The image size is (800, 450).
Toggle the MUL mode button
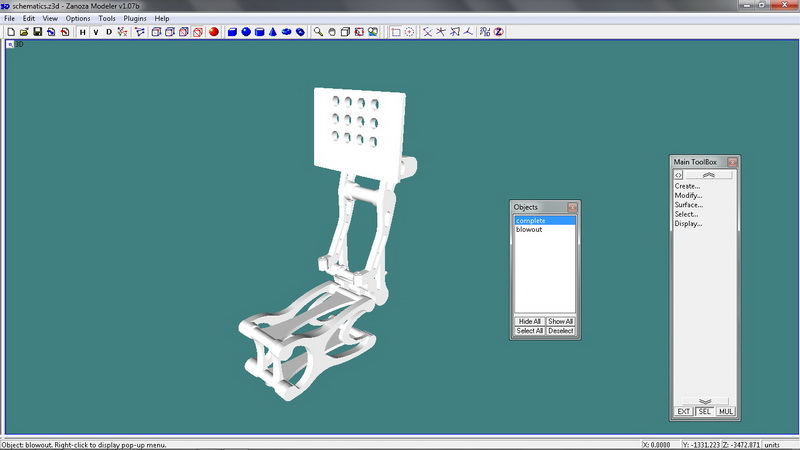tap(725, 411)
